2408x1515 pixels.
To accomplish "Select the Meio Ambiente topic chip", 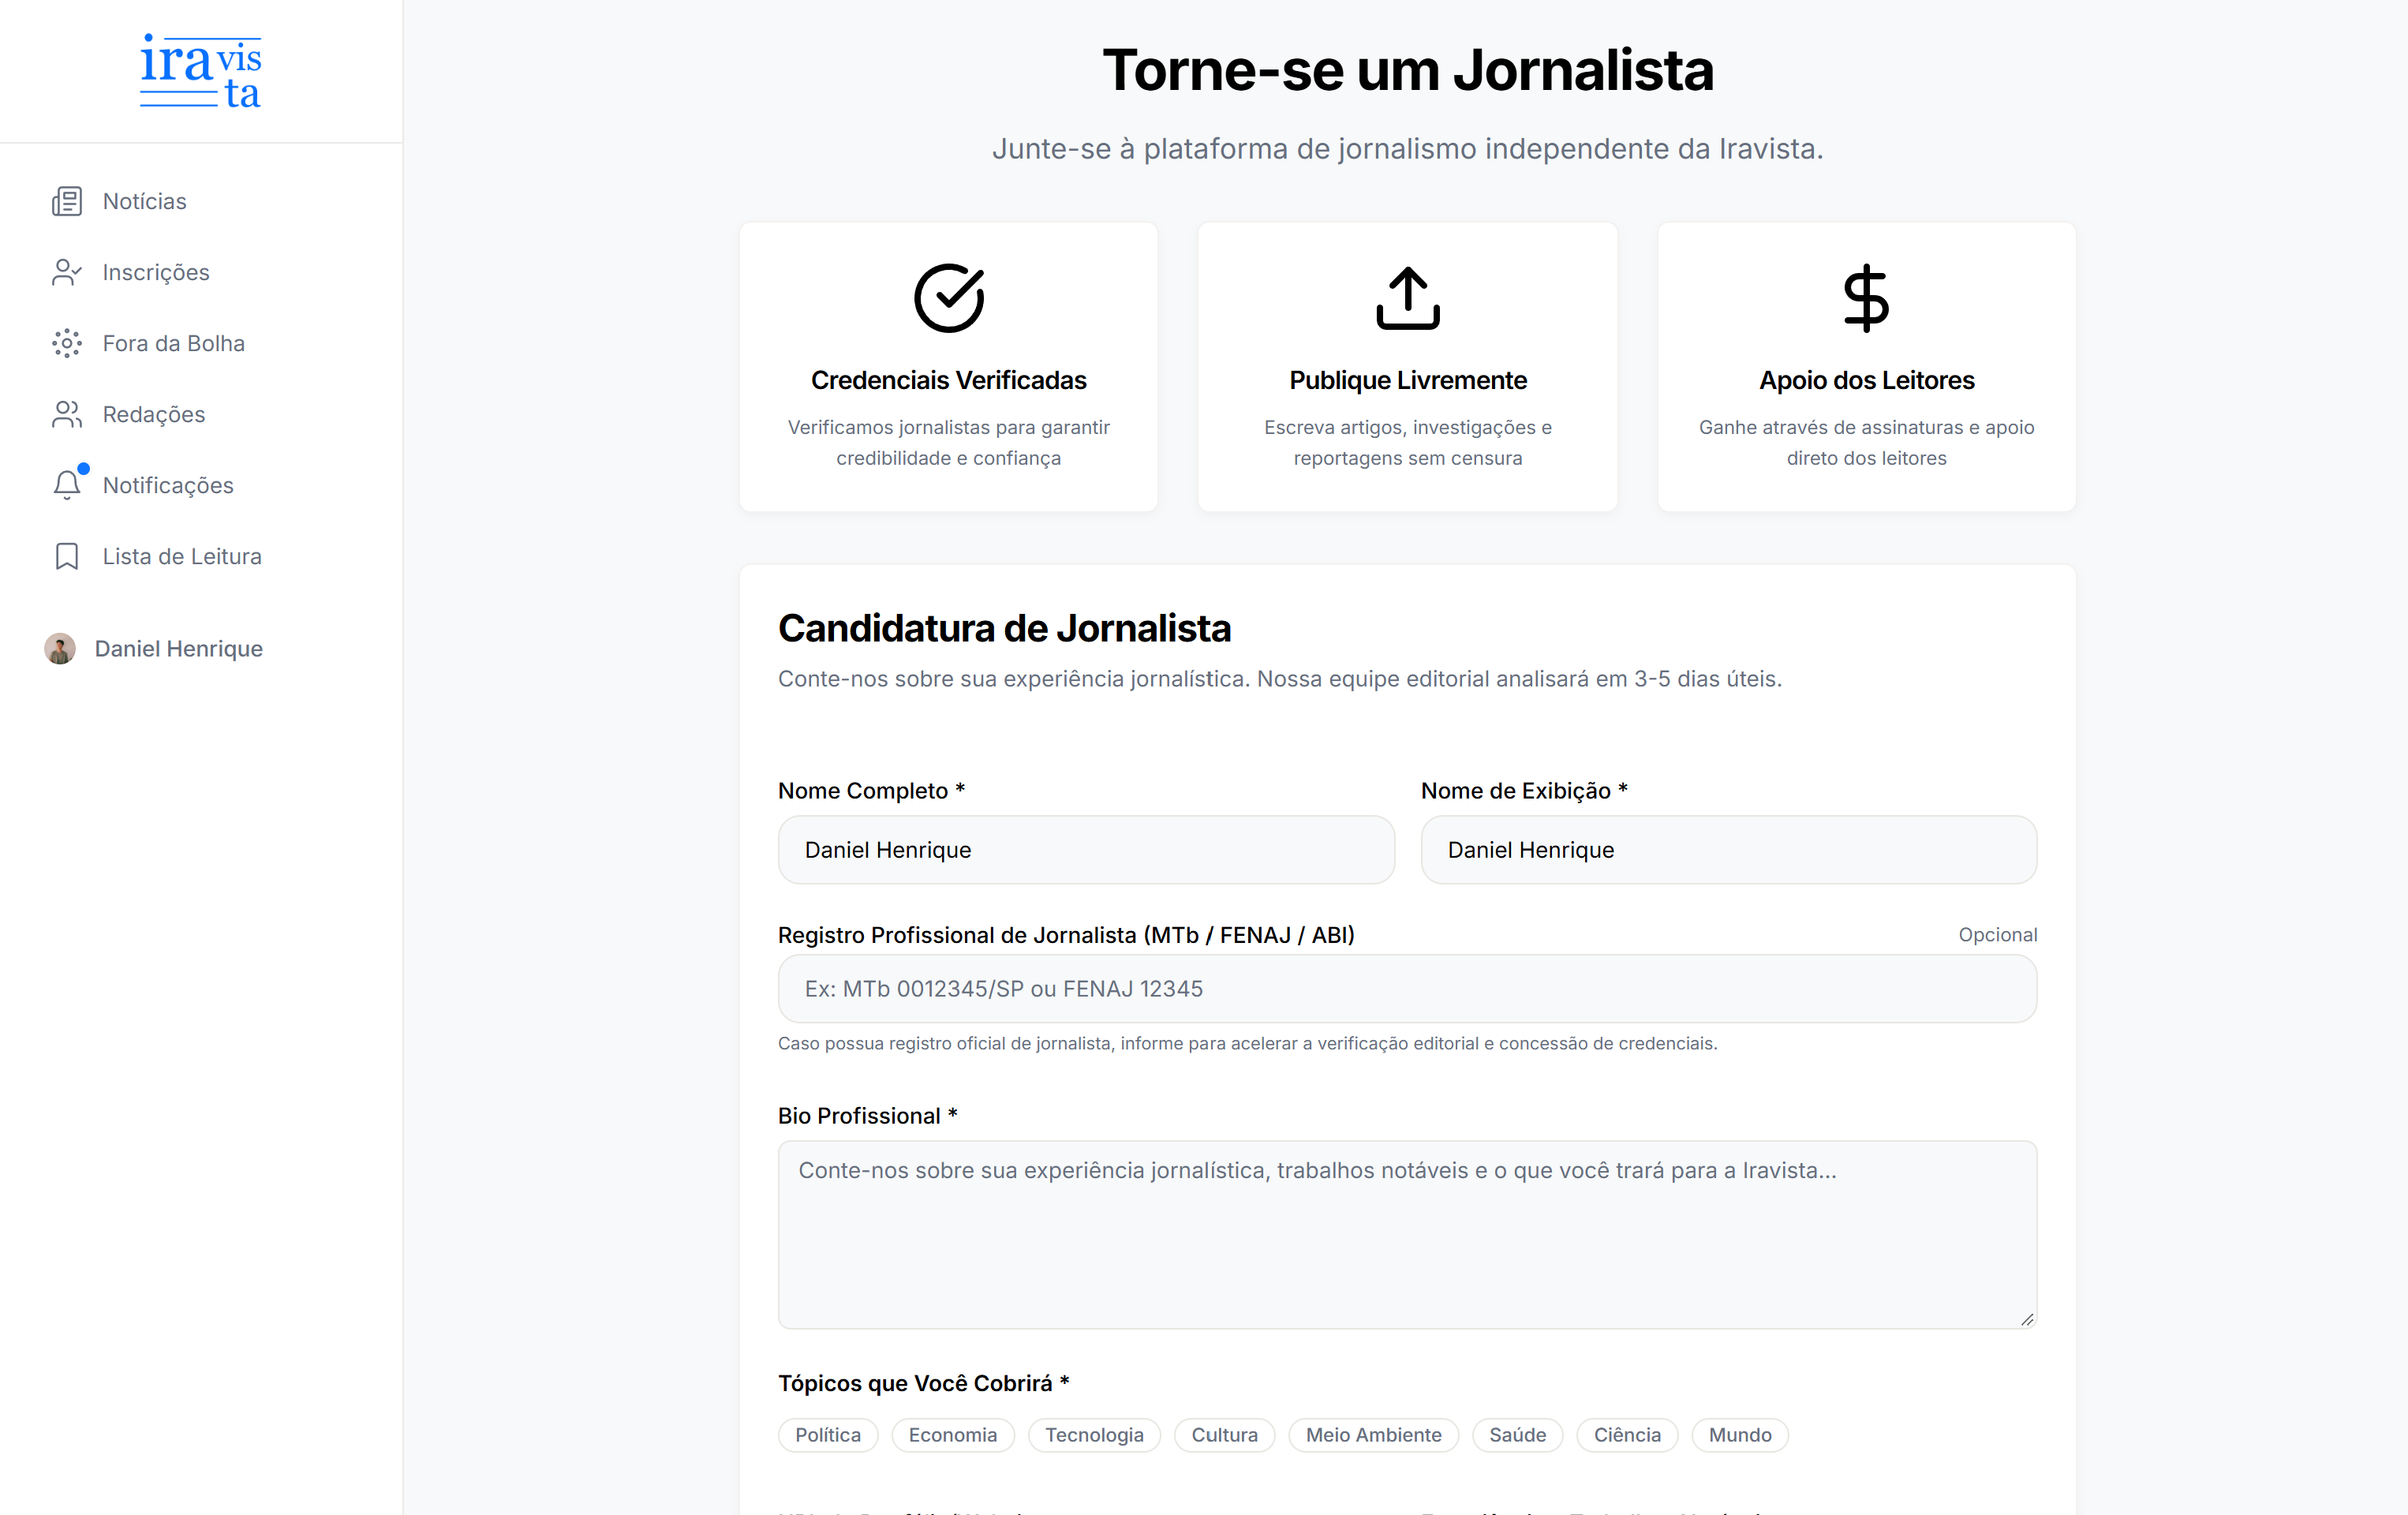I will point(1374,1435).
